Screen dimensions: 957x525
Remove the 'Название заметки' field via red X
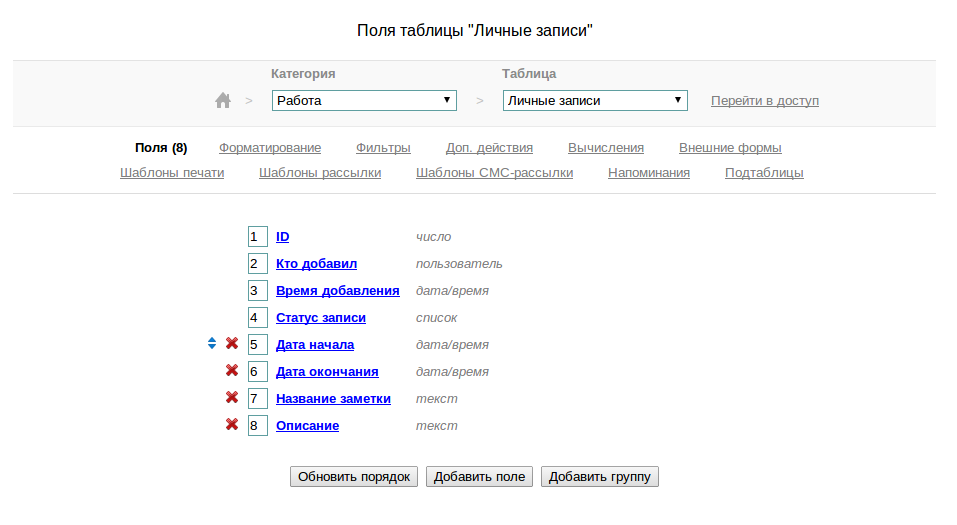(232, 398)
